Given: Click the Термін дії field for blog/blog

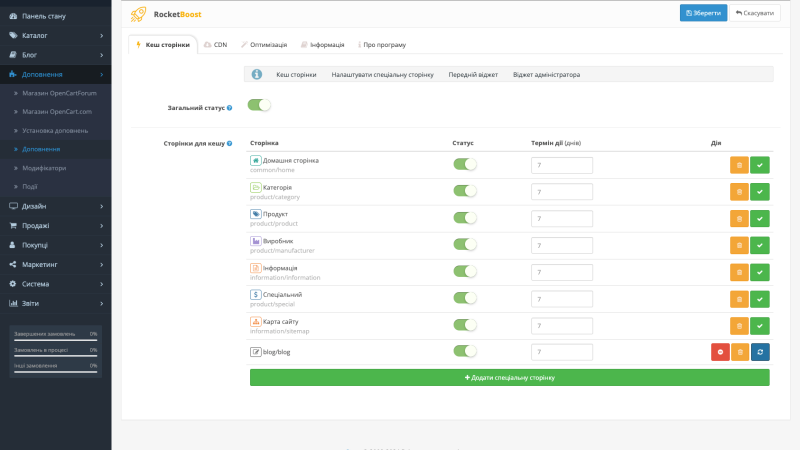Looking at the screenshot, I should pos(562,352).
